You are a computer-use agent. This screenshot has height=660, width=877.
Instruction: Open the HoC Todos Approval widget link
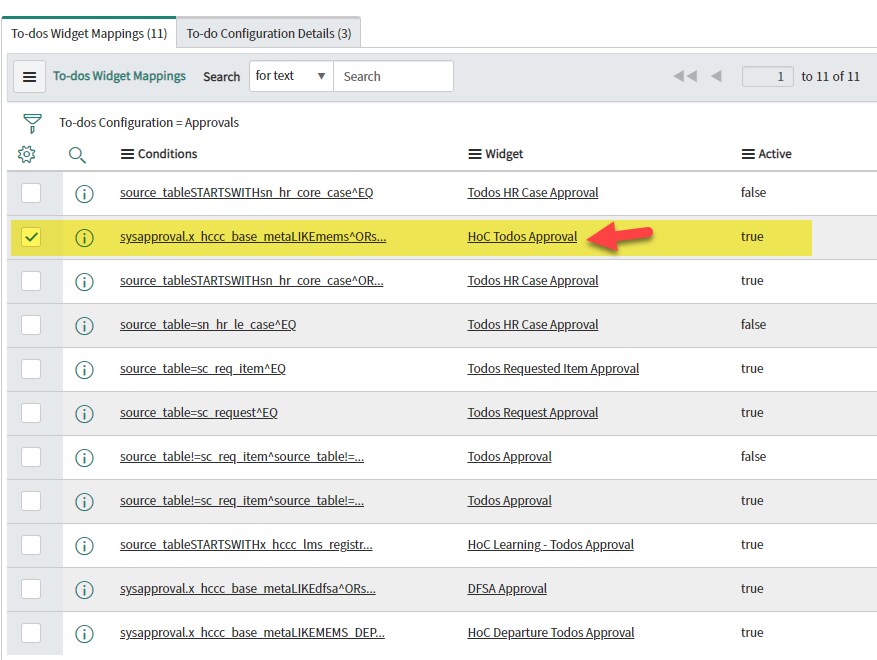click(522, 237)
